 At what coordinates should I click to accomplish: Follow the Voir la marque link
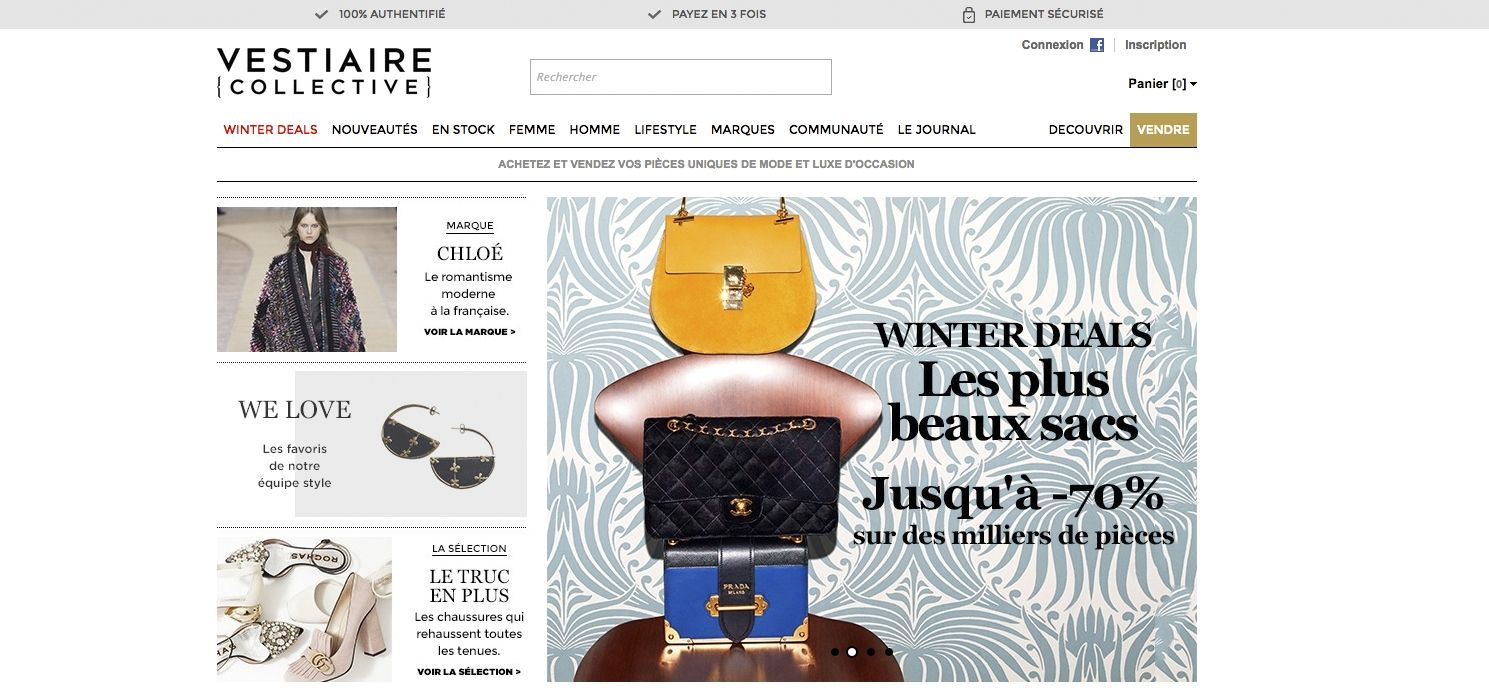coord(470,332)
